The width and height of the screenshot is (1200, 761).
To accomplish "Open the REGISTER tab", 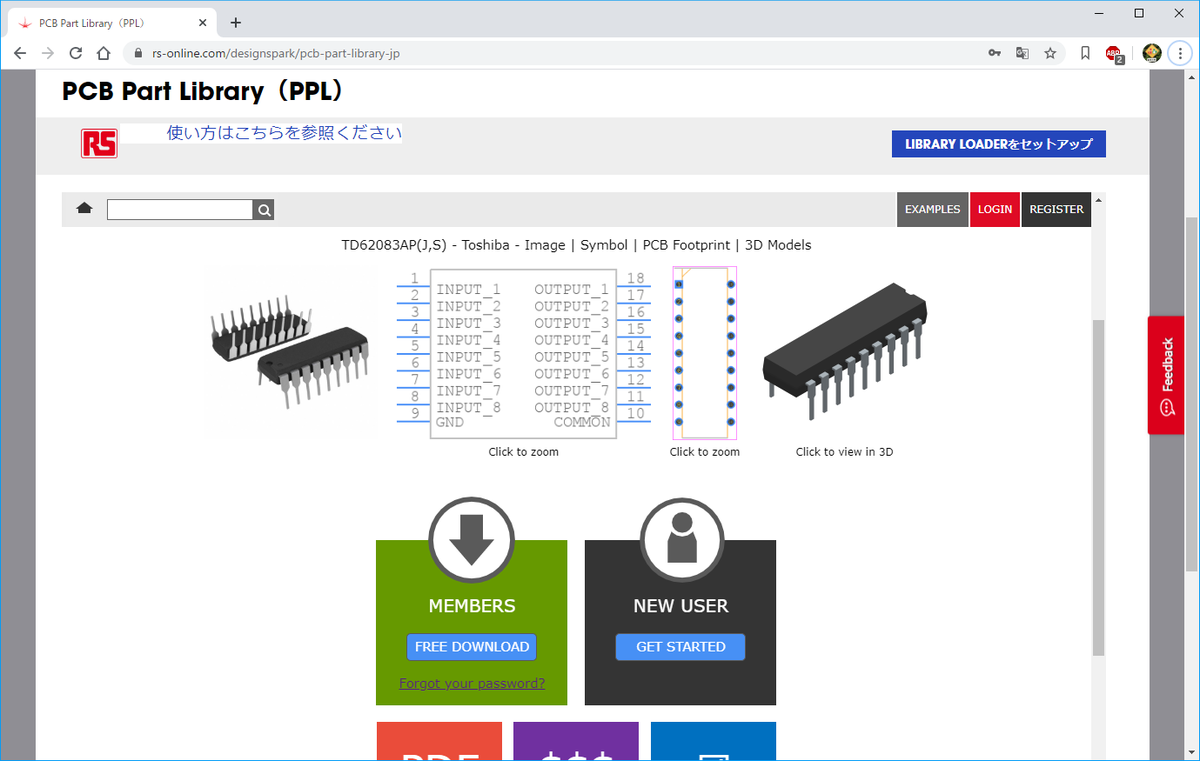I will [1057, 209].
